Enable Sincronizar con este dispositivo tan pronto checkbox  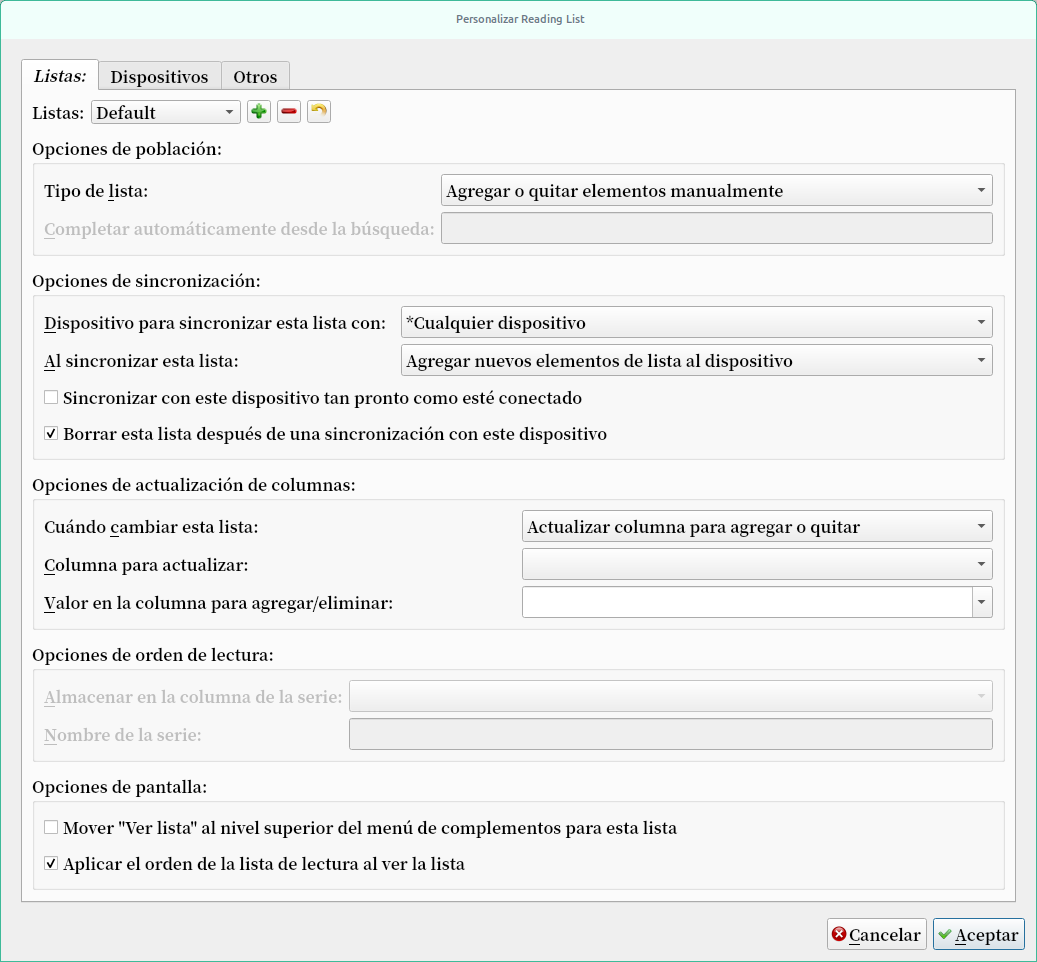(51, 397)
